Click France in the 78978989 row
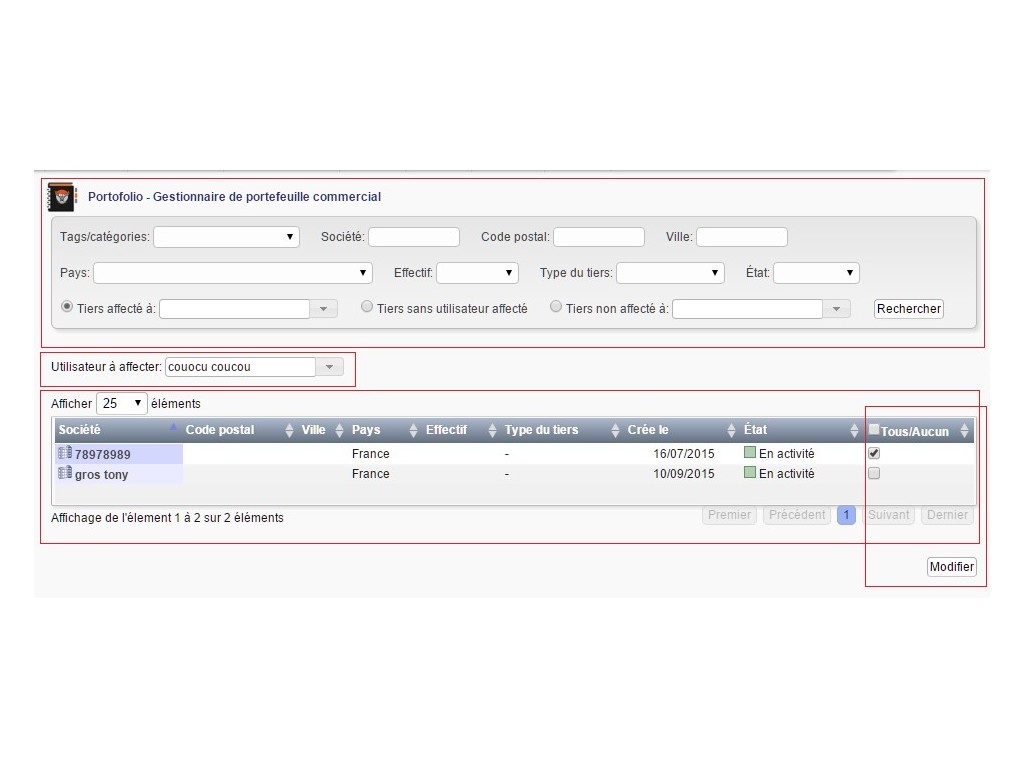The image size is (1024, 768). pos(370,454)
